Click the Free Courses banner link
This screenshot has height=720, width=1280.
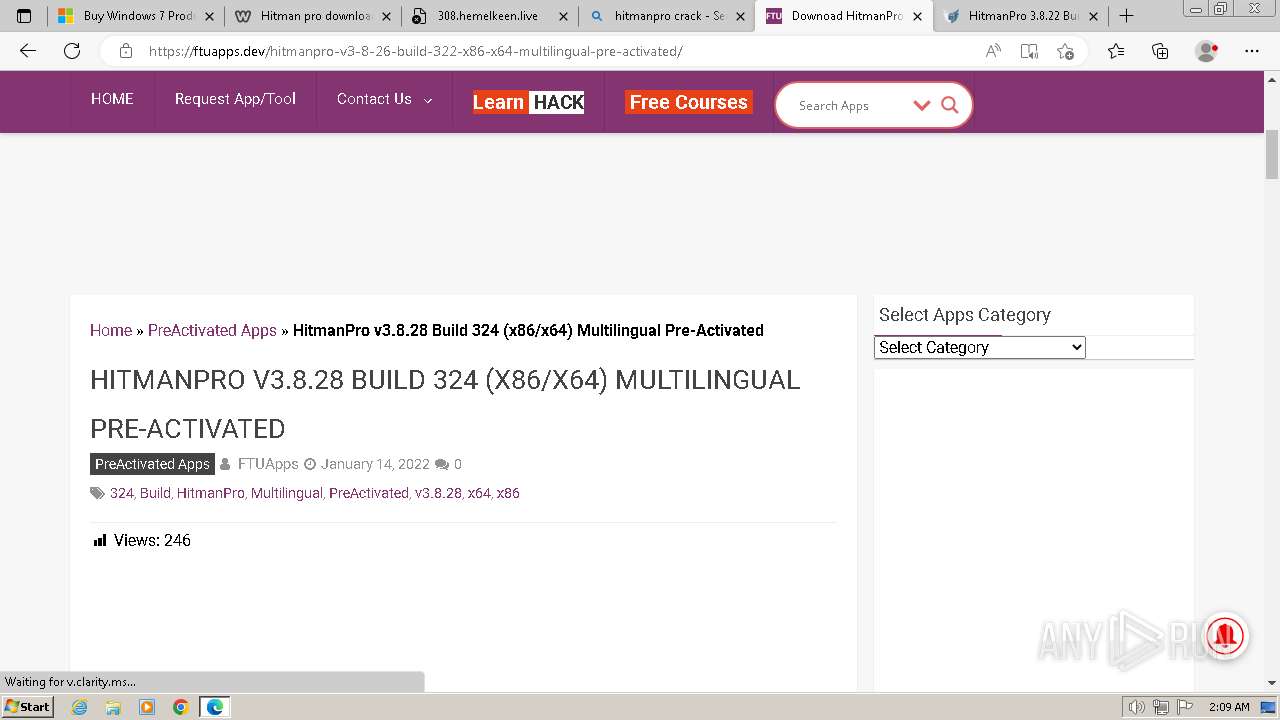pos(688,102)
